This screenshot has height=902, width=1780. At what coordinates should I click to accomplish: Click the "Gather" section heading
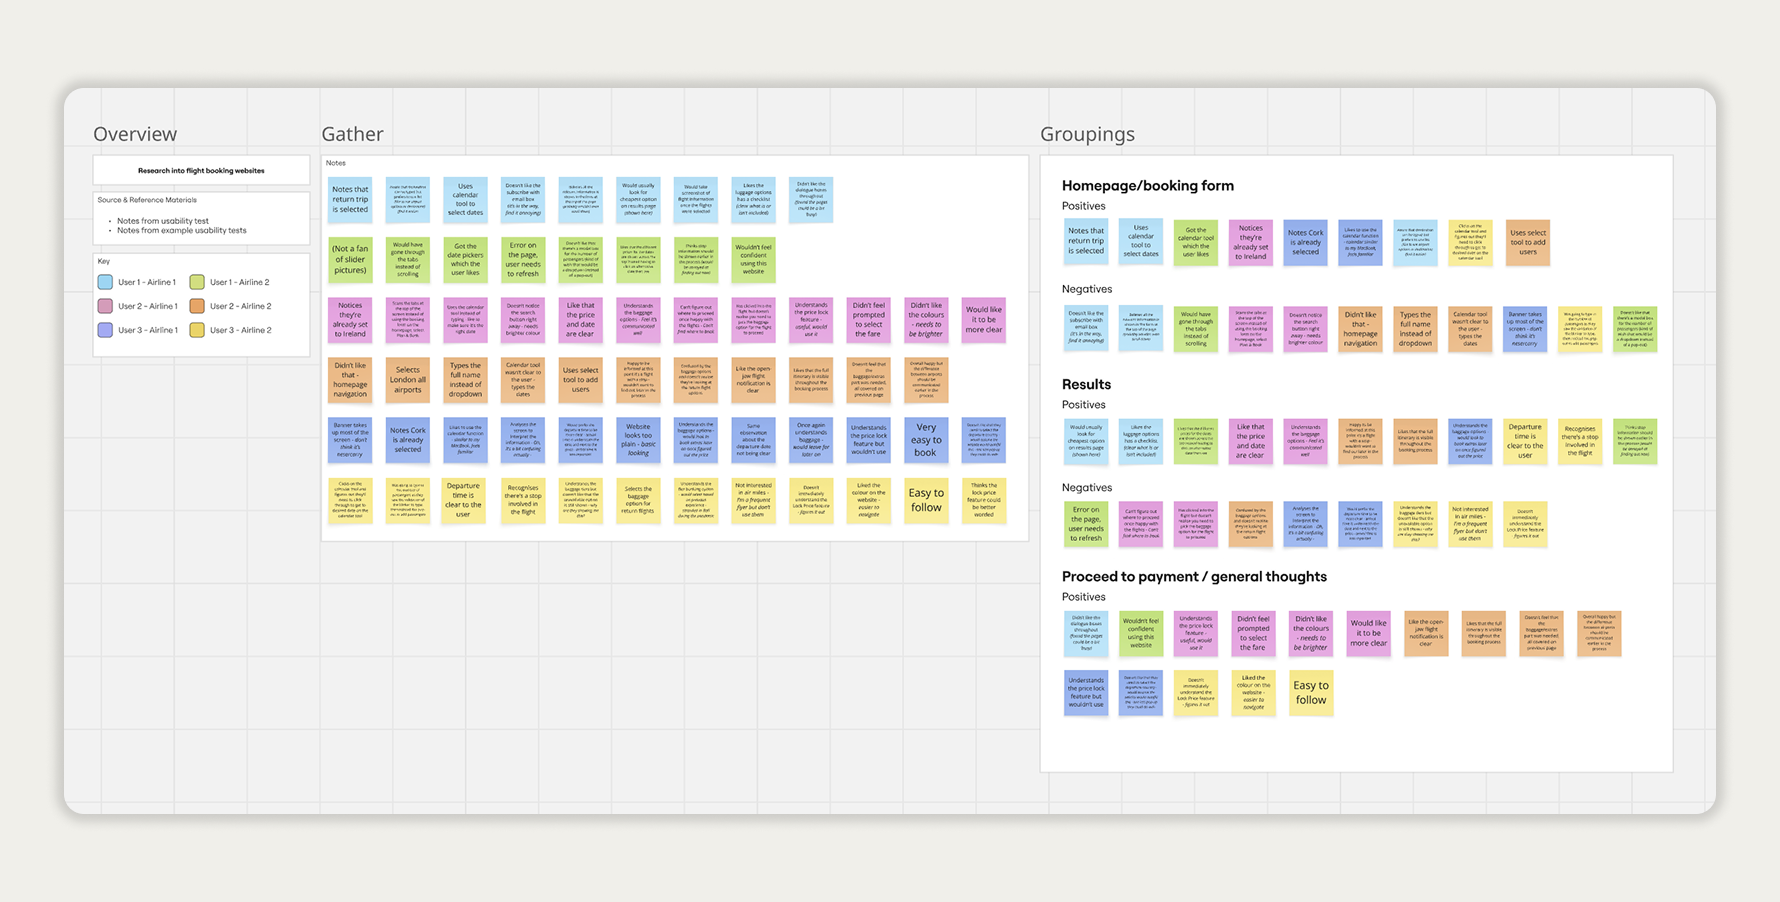352,134
